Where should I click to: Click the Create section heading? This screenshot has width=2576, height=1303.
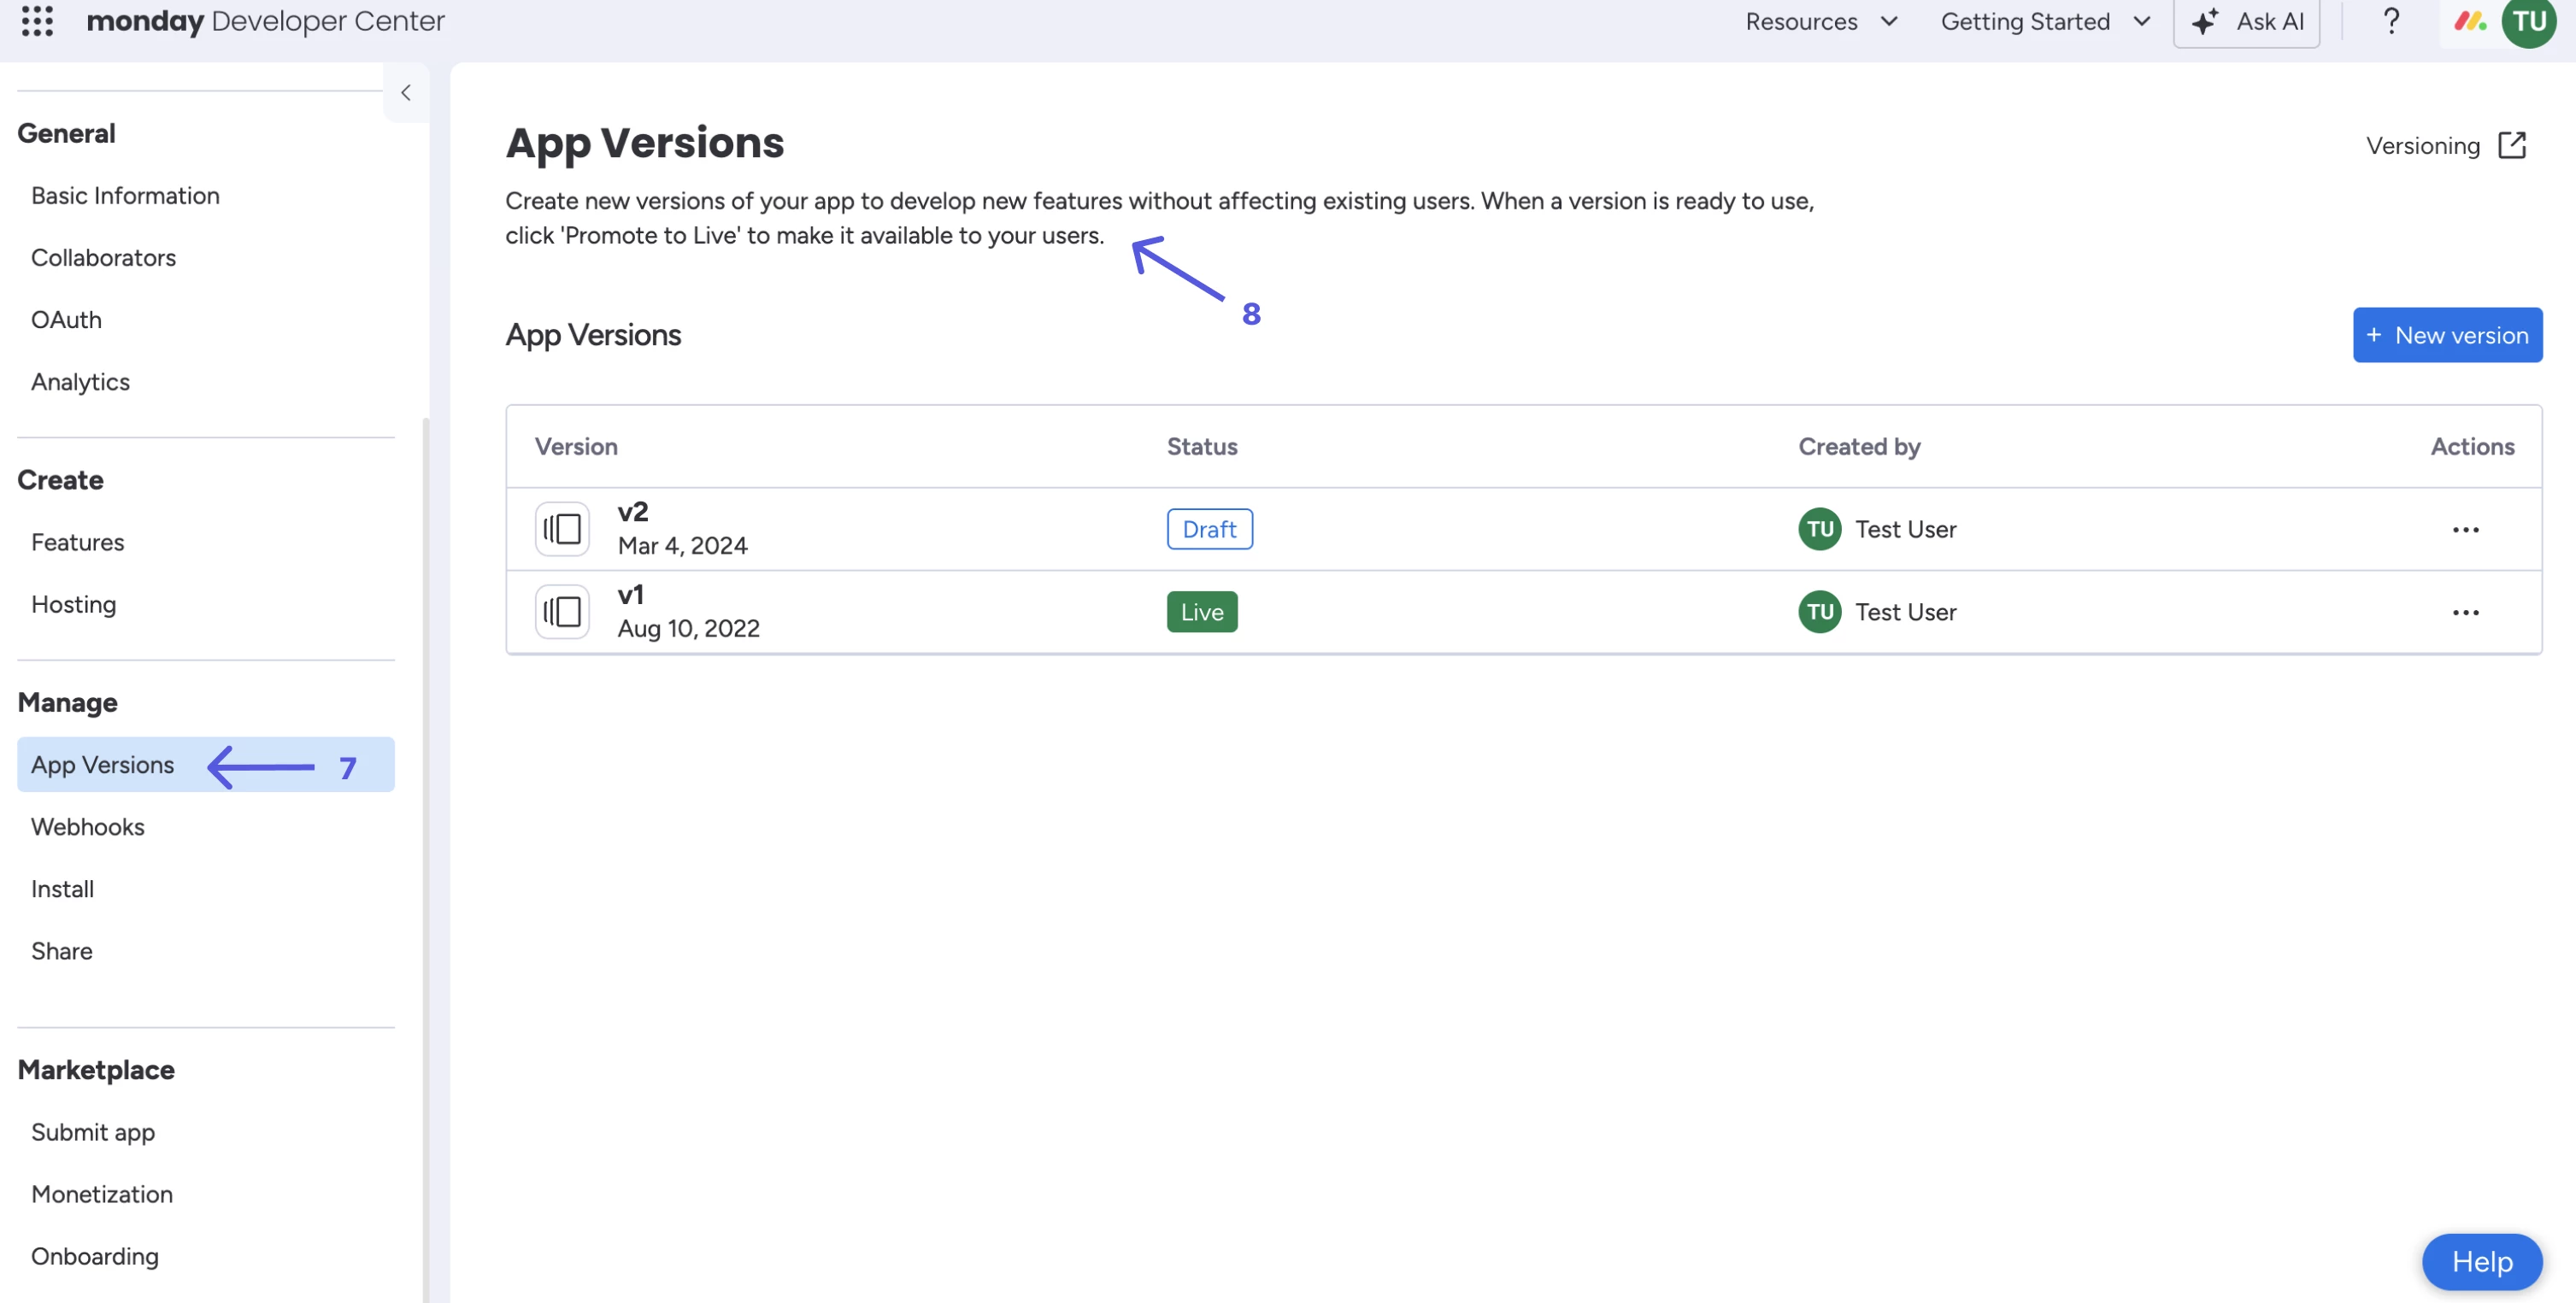coord(60,480)
